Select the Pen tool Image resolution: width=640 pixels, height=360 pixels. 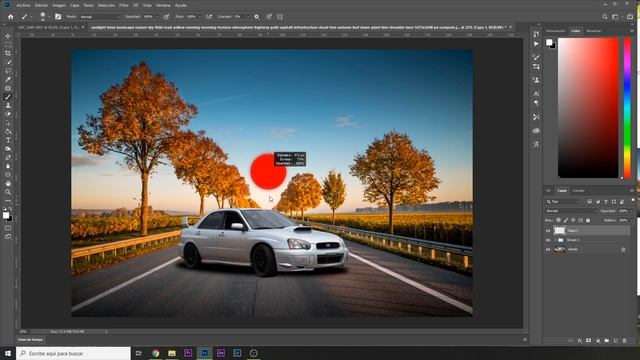click(x=8, y=157)
